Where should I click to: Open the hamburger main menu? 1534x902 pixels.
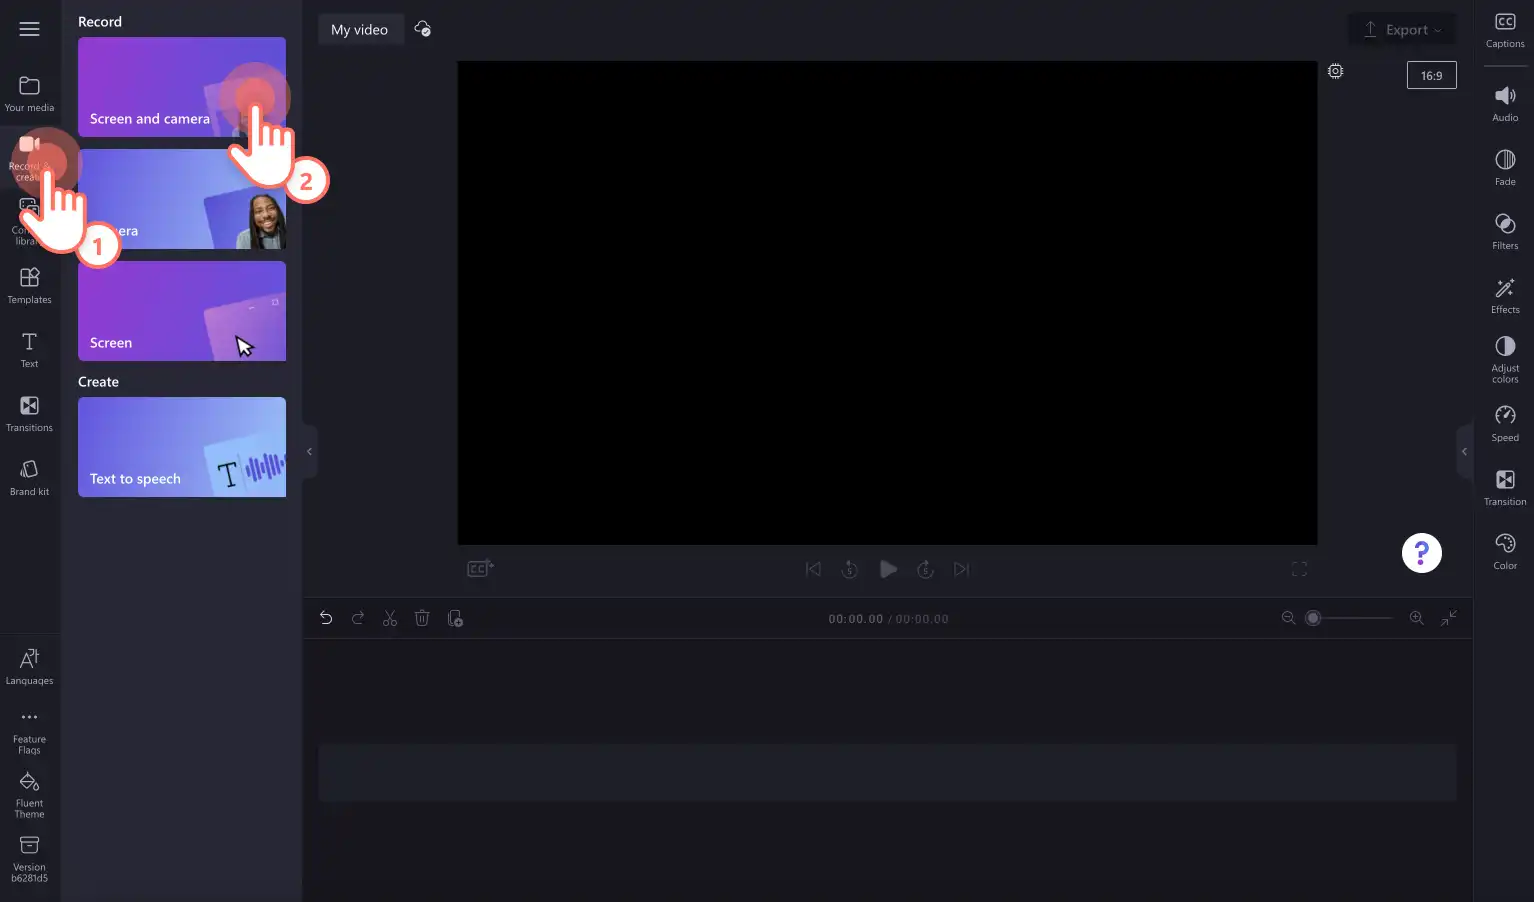29,29
